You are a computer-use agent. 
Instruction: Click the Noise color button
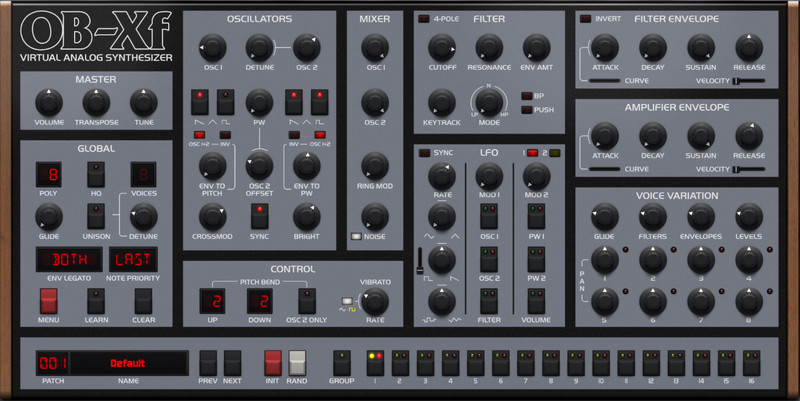tap(356, 236)
